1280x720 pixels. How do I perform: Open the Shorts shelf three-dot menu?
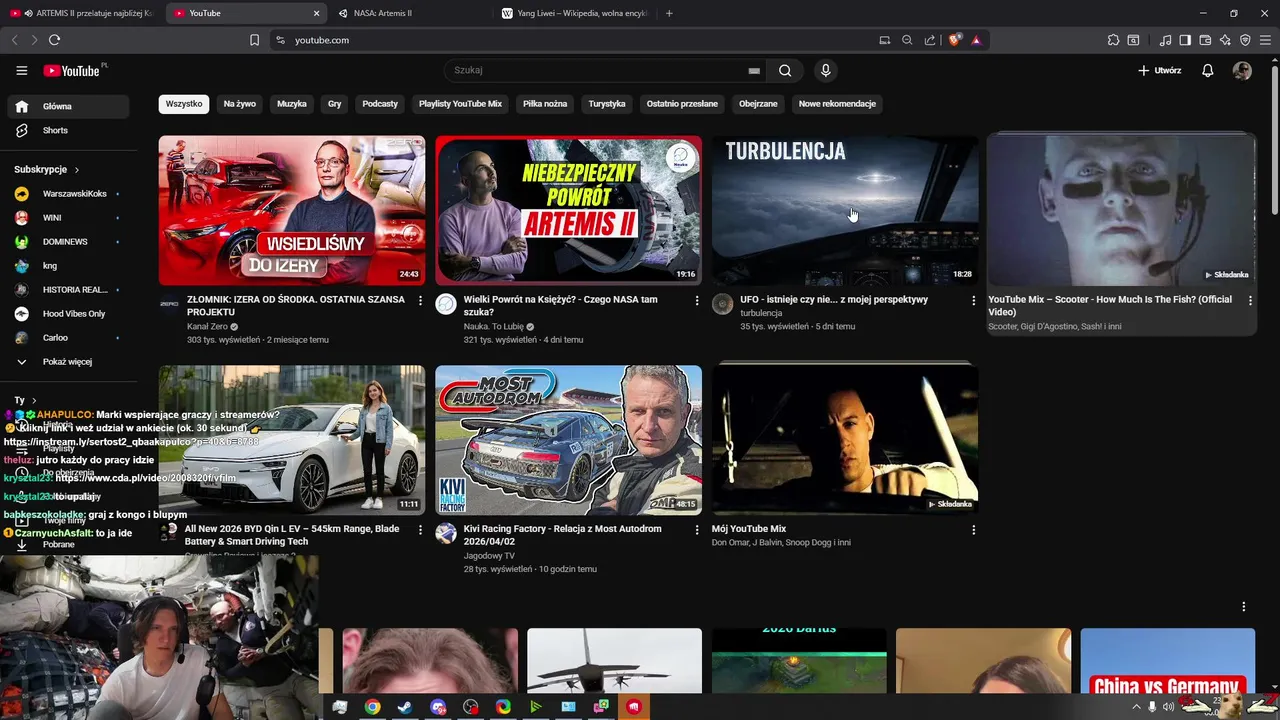coord(1244,607)
